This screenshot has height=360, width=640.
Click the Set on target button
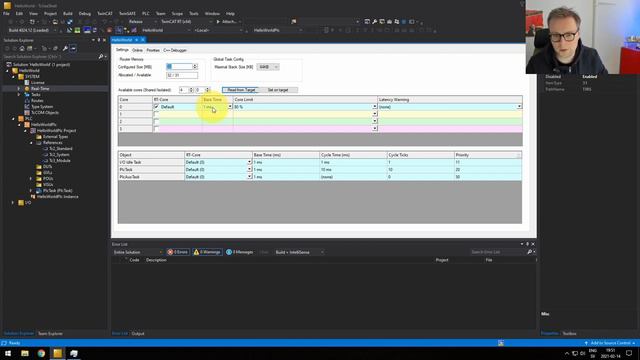(x=278, y=90)
